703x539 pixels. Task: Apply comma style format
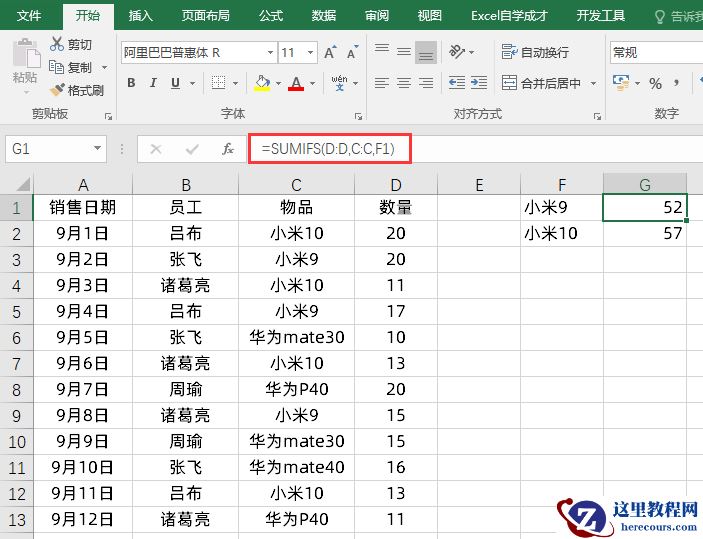tap(676, 83)
